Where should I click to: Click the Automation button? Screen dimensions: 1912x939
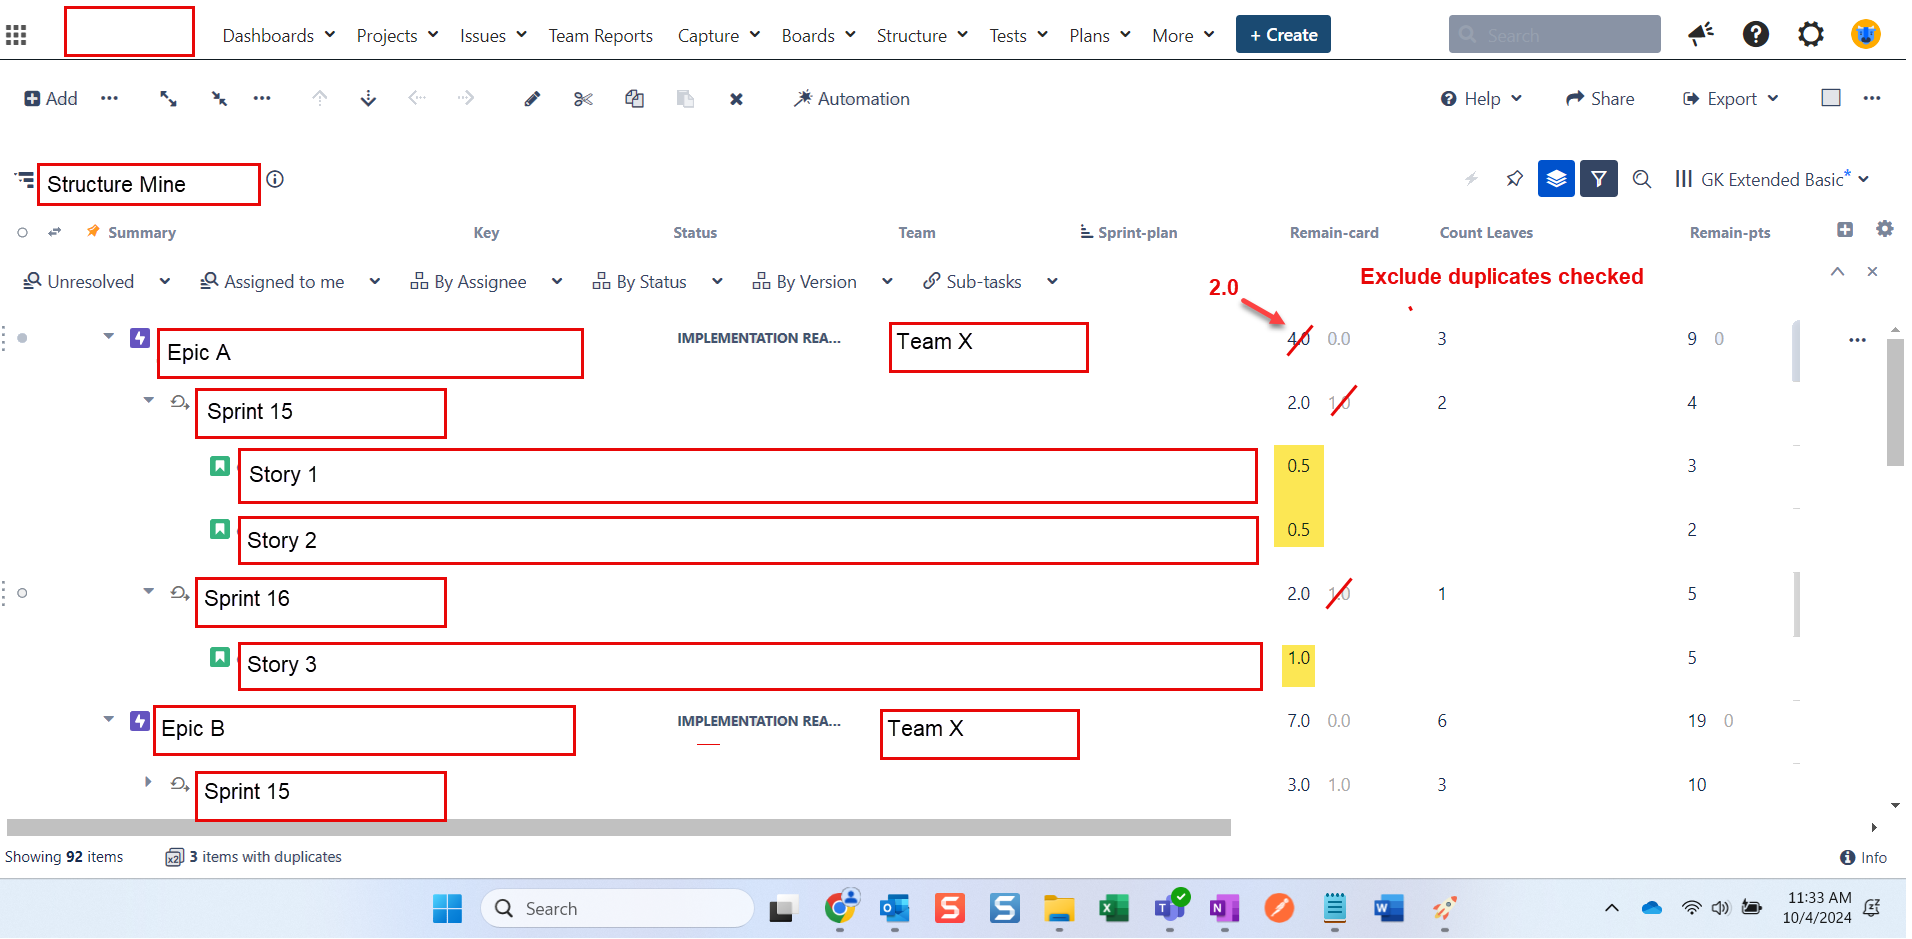pos(851,98)
